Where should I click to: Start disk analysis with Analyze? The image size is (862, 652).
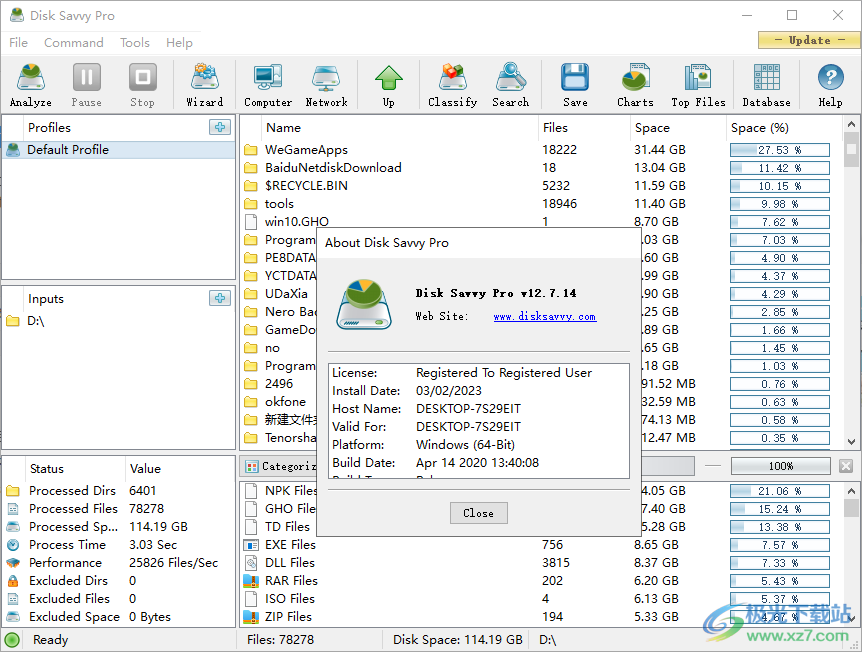pos(31,85)
